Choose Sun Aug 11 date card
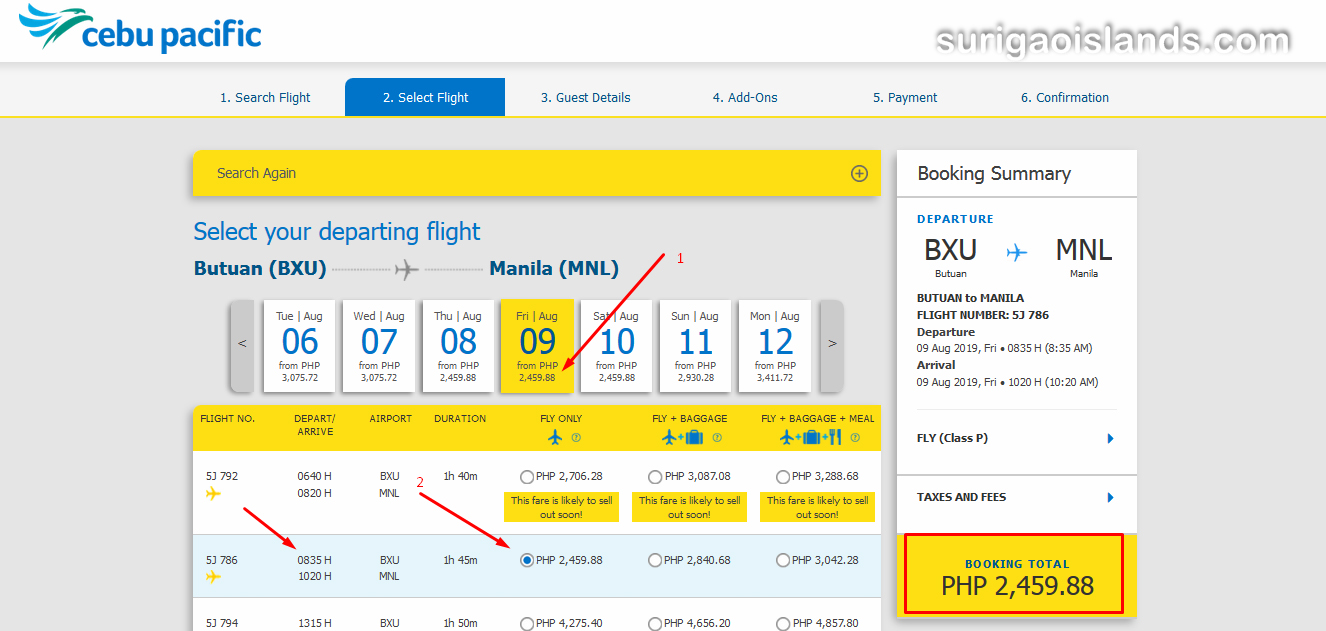 [x=696, y=346]
